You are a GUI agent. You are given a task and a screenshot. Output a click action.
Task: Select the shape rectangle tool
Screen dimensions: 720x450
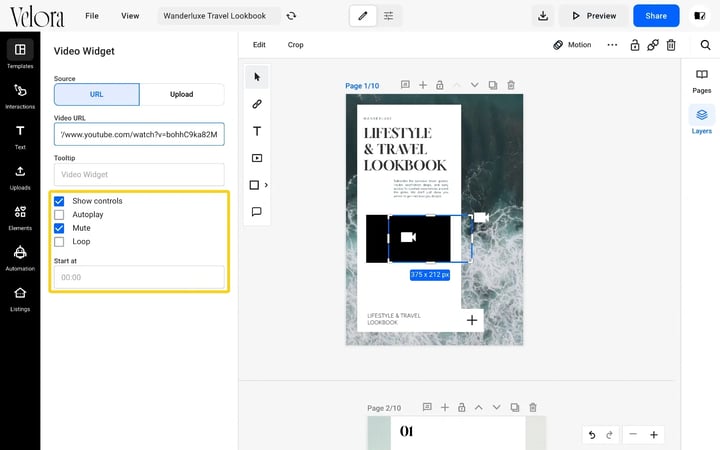[254, 185]
